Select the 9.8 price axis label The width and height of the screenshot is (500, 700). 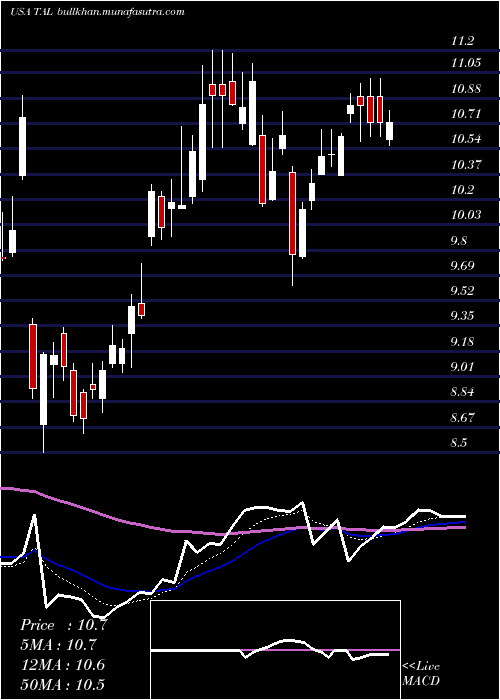tap(459, 241)
